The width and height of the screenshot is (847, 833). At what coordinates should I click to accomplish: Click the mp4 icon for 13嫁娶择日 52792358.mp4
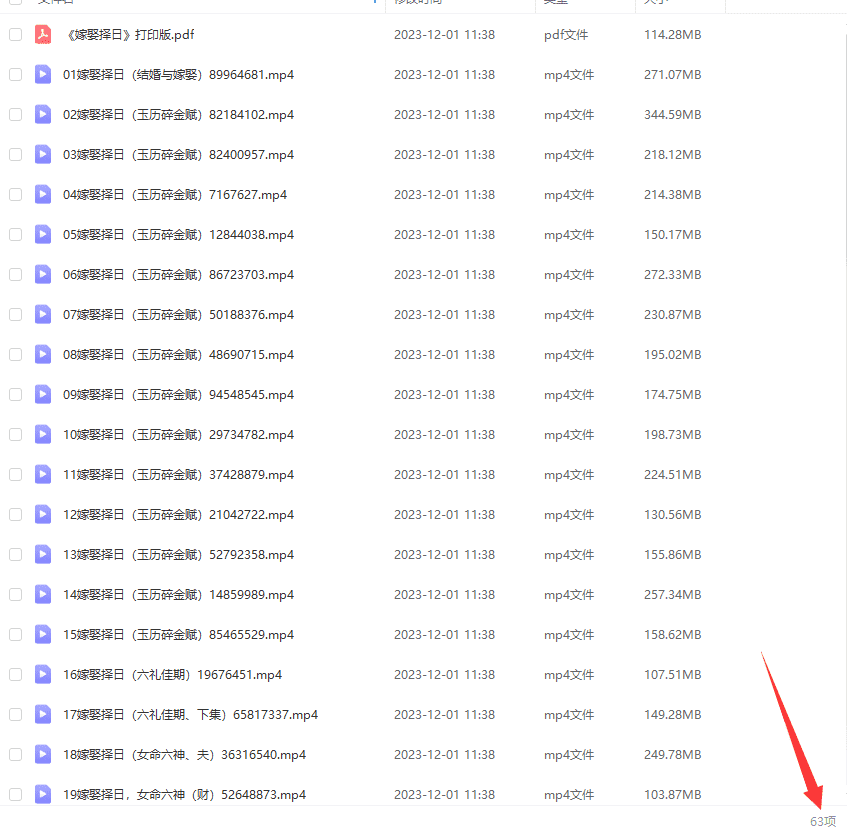point(43,555)
